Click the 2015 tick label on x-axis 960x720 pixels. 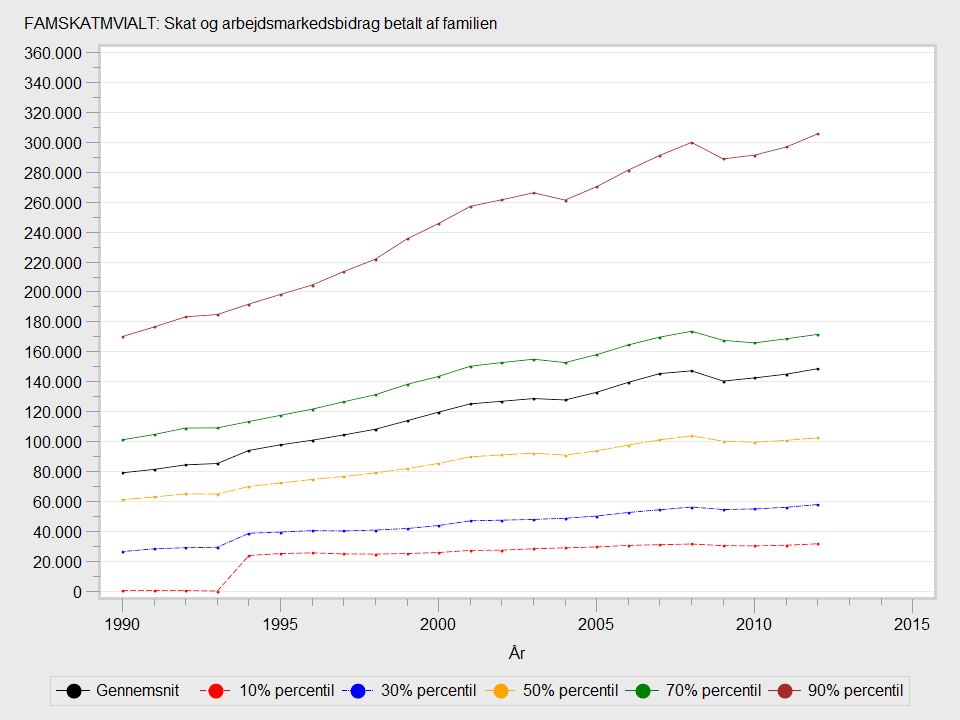pyautogui.click(x=912, y=624)
